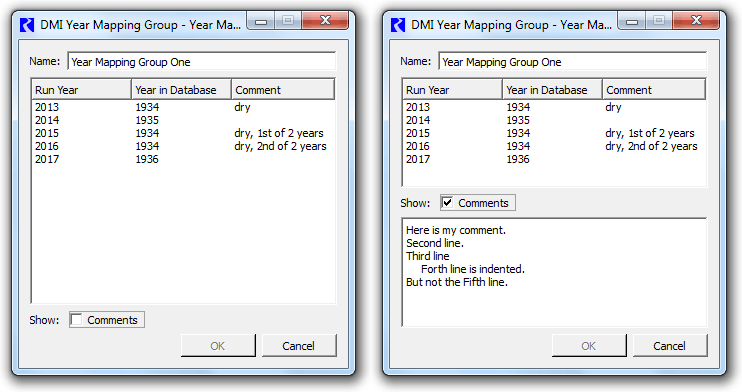Click database year 1936 cell in left window
The width and height of the screenshot is (742, 392).
(147, 159)
